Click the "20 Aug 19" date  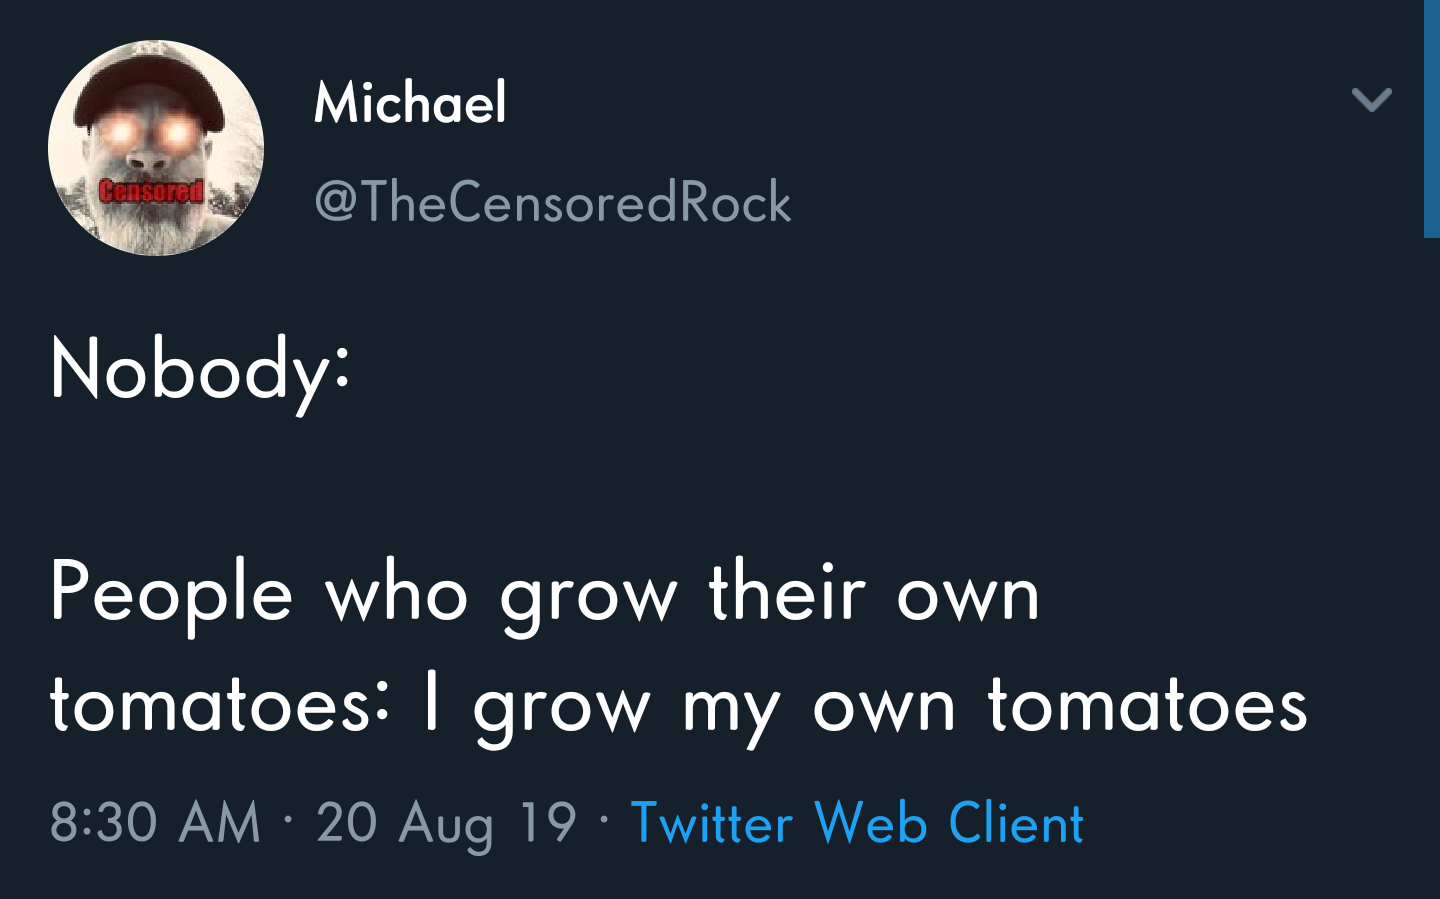pos(446,823)
